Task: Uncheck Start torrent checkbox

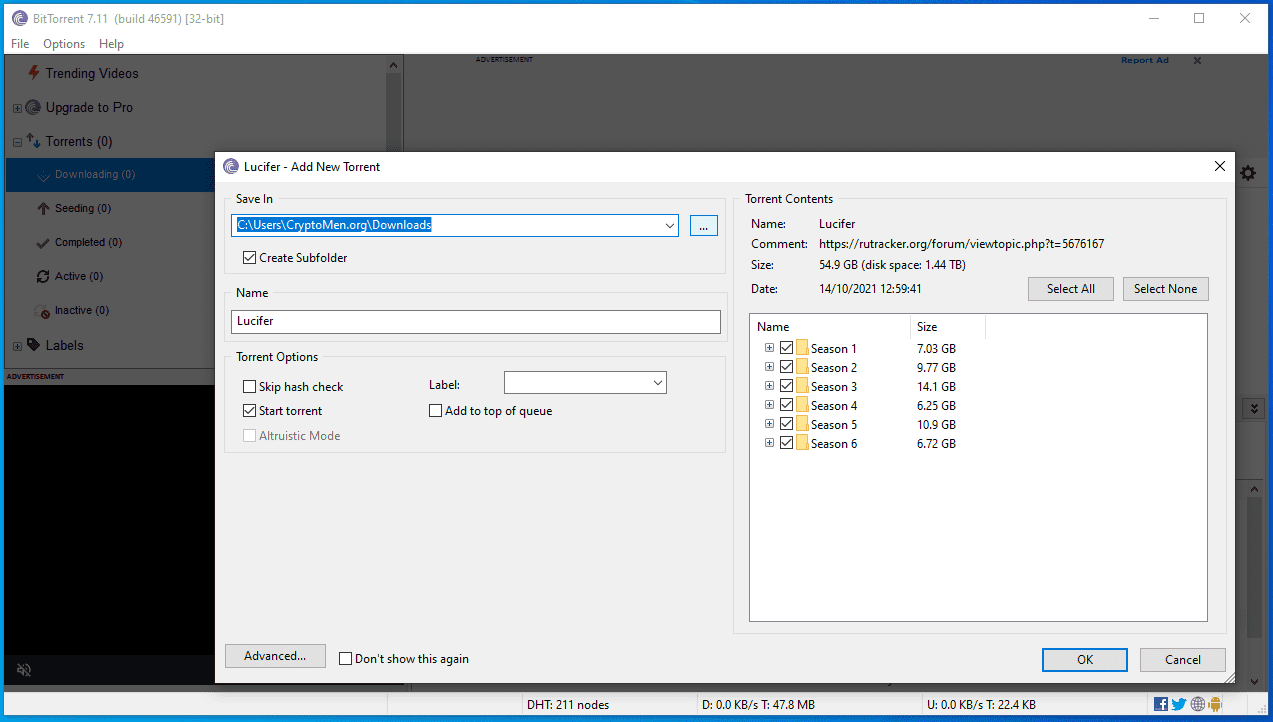Action: [x=250, y=410]
